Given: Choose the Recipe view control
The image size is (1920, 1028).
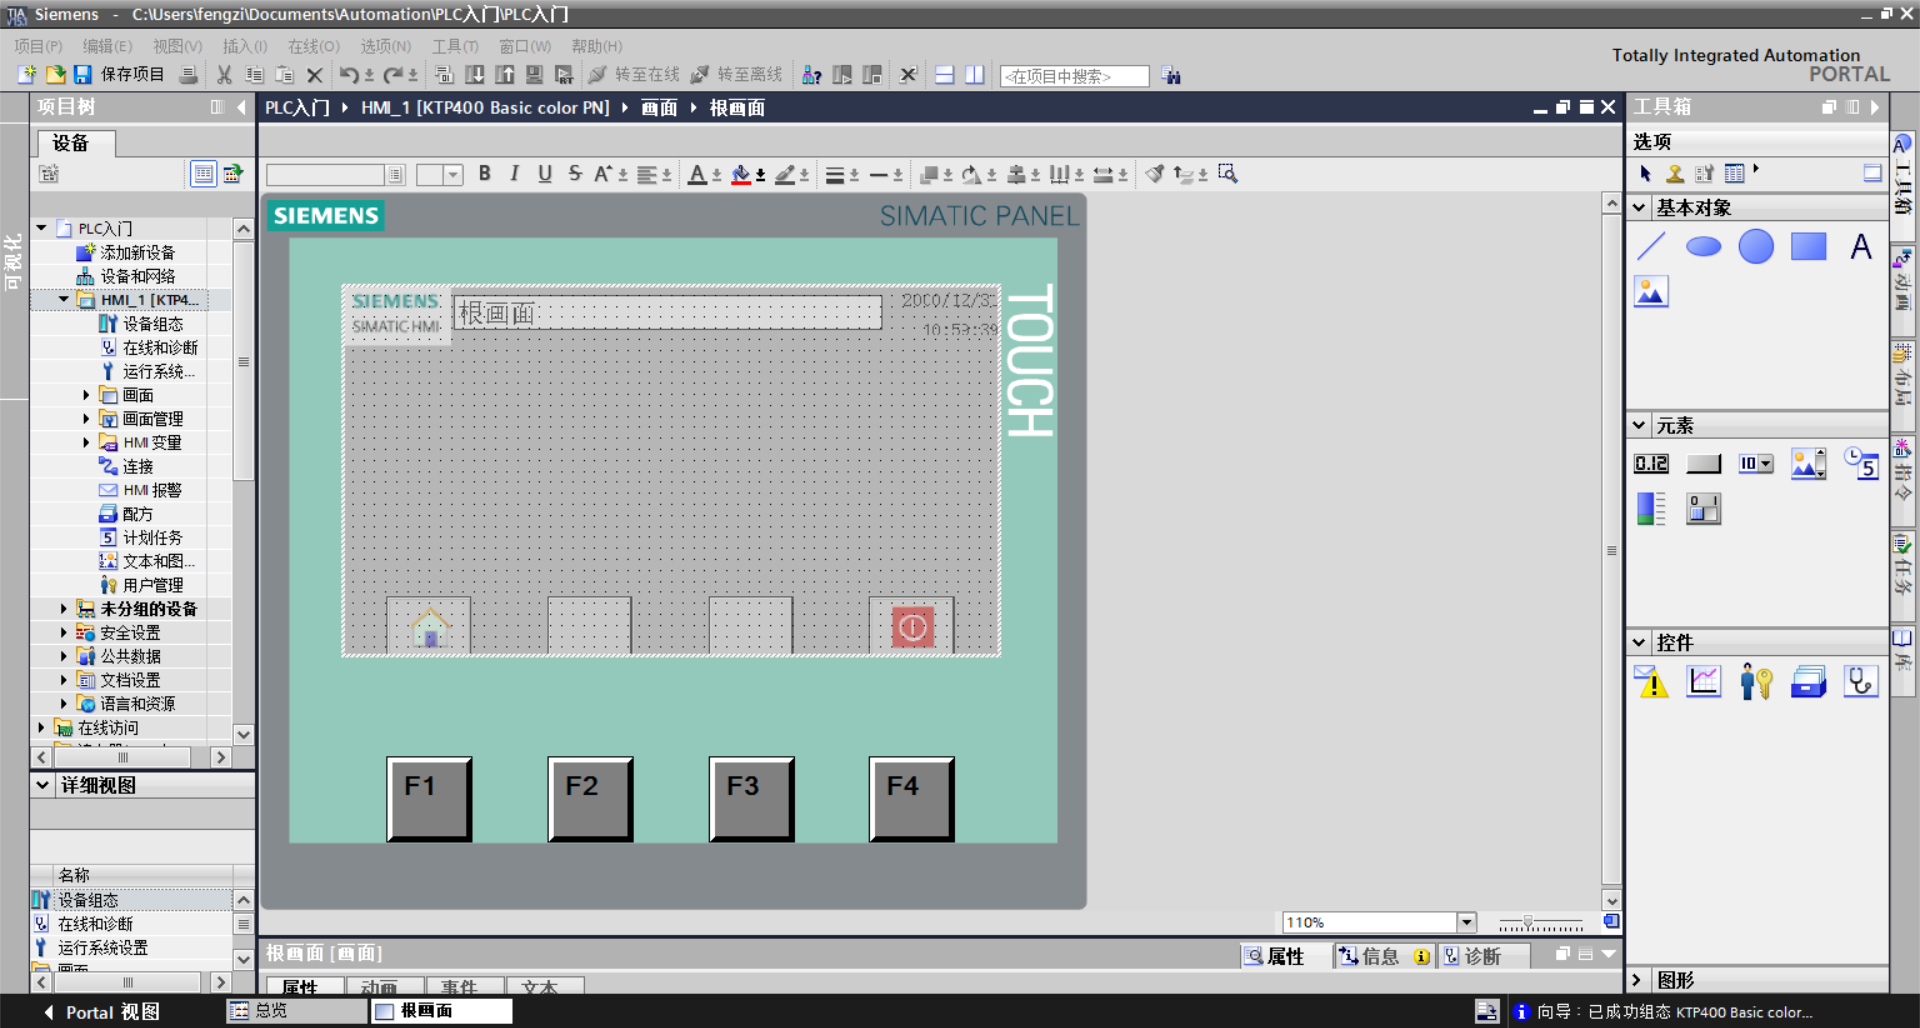Looking at the screenshot, I should [x=1808, y=681].
